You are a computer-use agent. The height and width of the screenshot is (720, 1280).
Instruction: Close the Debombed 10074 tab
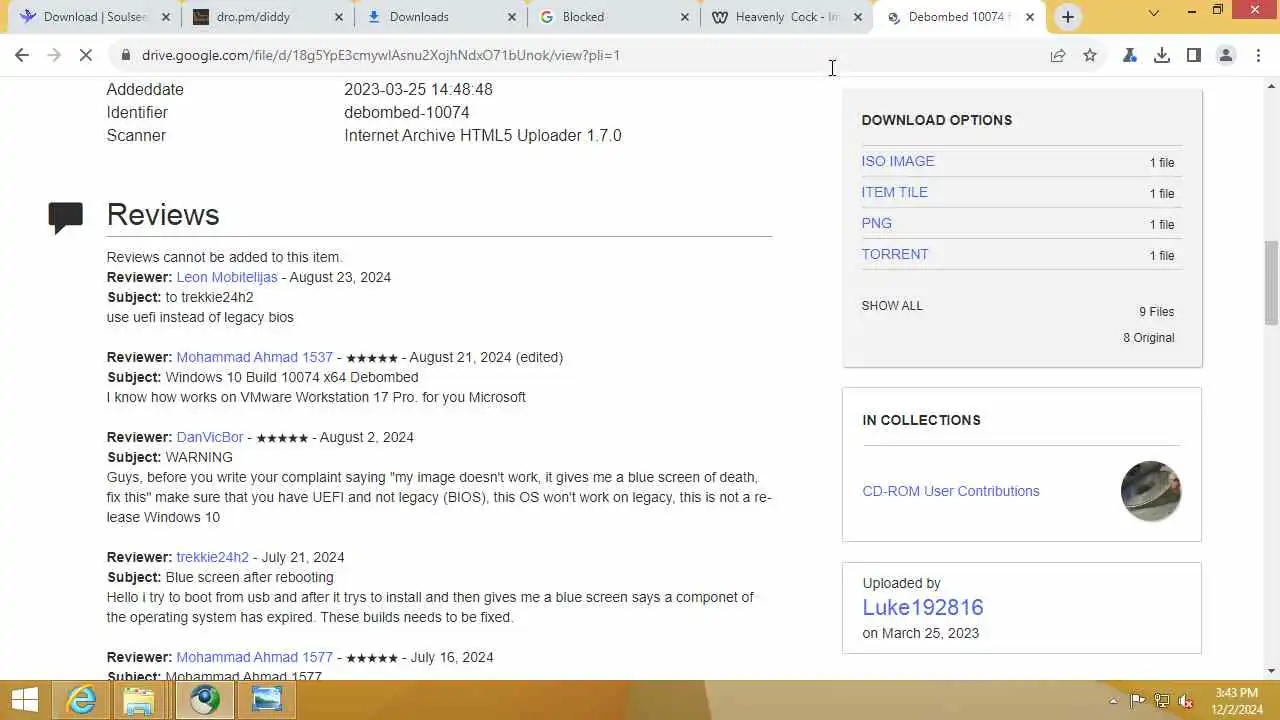pyautogui.click(x=1030, y=17)
